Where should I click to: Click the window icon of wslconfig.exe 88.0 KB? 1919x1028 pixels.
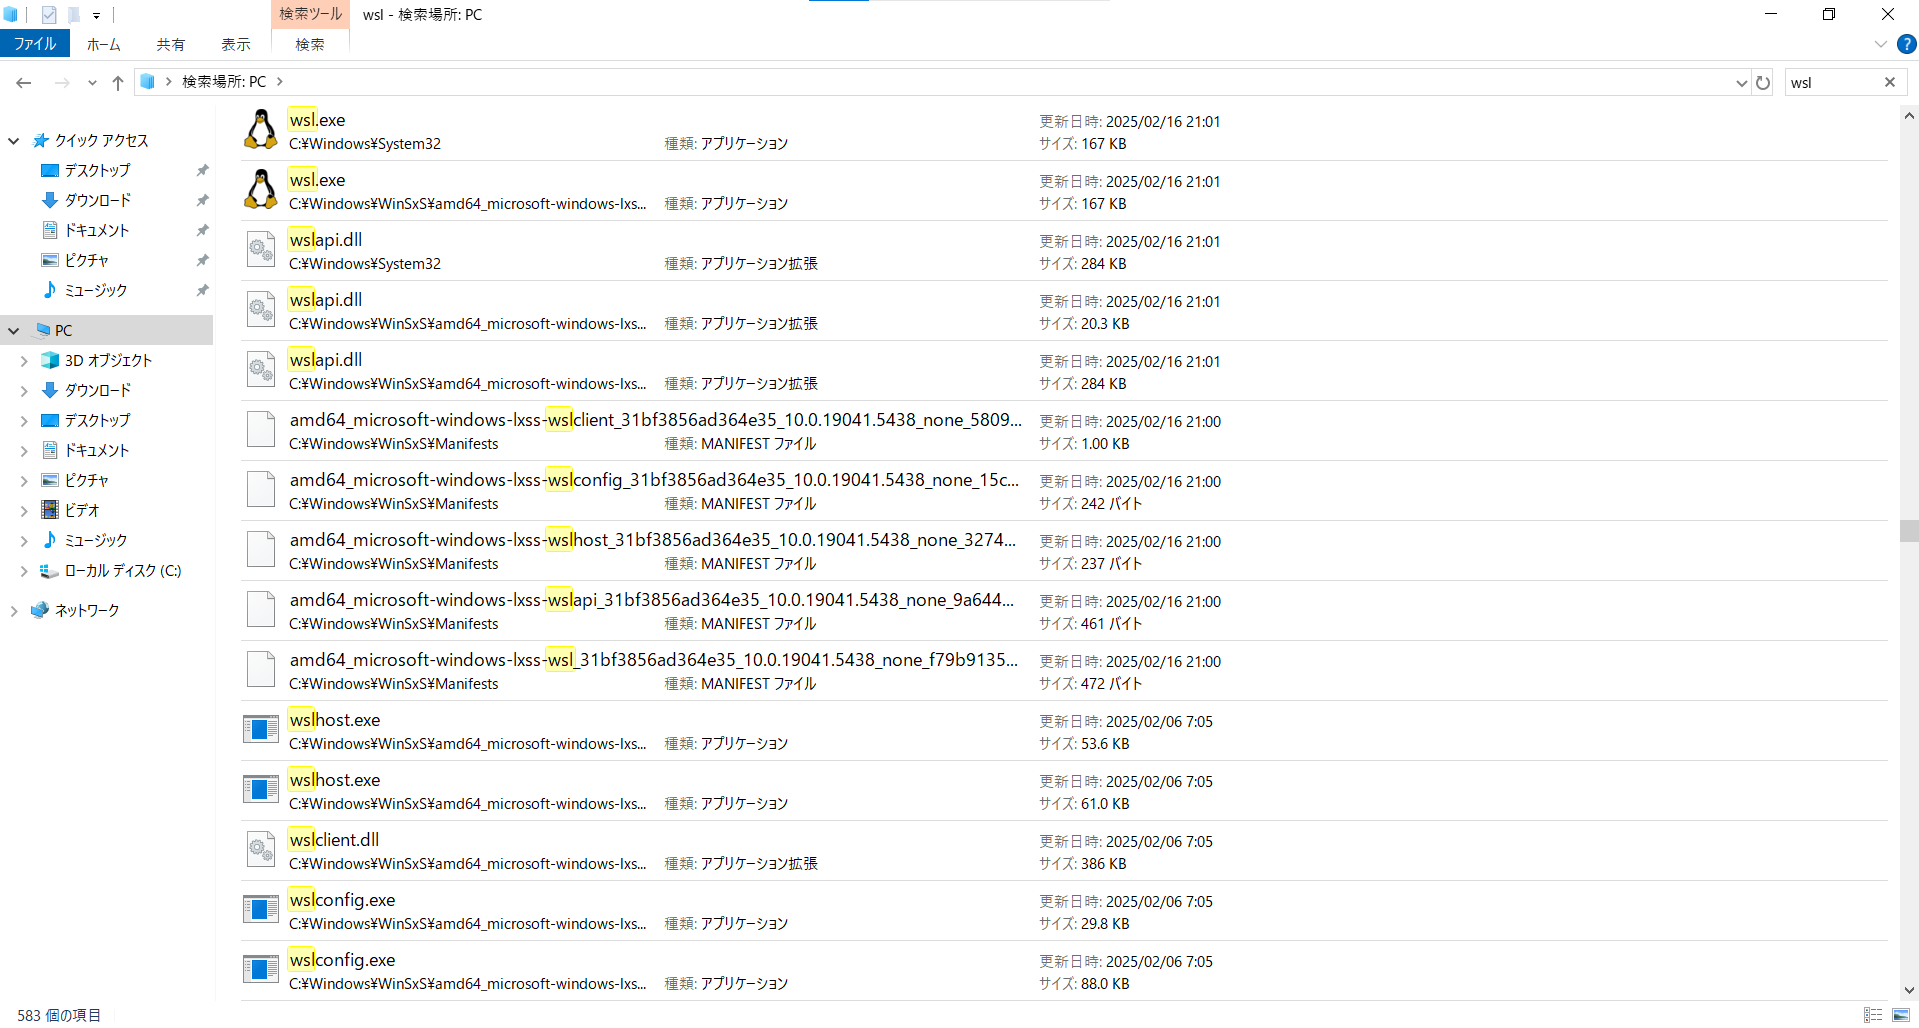[x=261, y=970]
